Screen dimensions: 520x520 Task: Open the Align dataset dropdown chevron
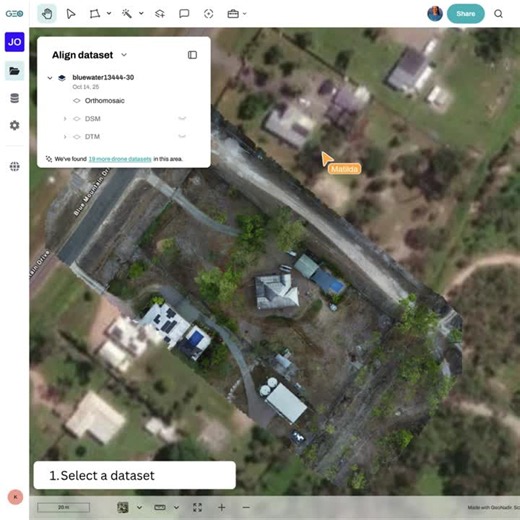124,55
